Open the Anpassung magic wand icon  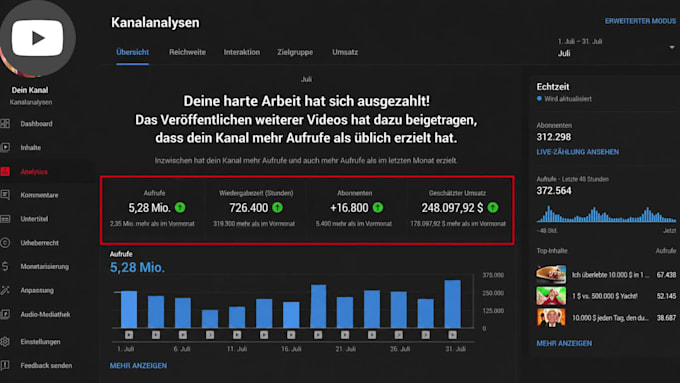pyautogui.click(x=5, y=290)
